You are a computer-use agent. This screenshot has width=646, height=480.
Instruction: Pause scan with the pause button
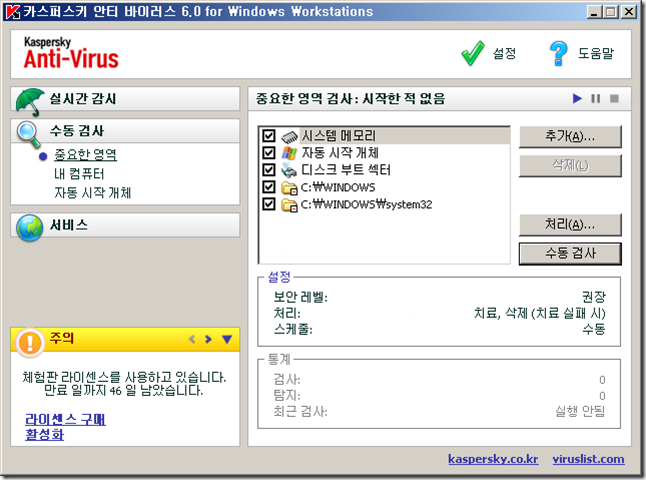pyautogui.click(x=596, y=98)
